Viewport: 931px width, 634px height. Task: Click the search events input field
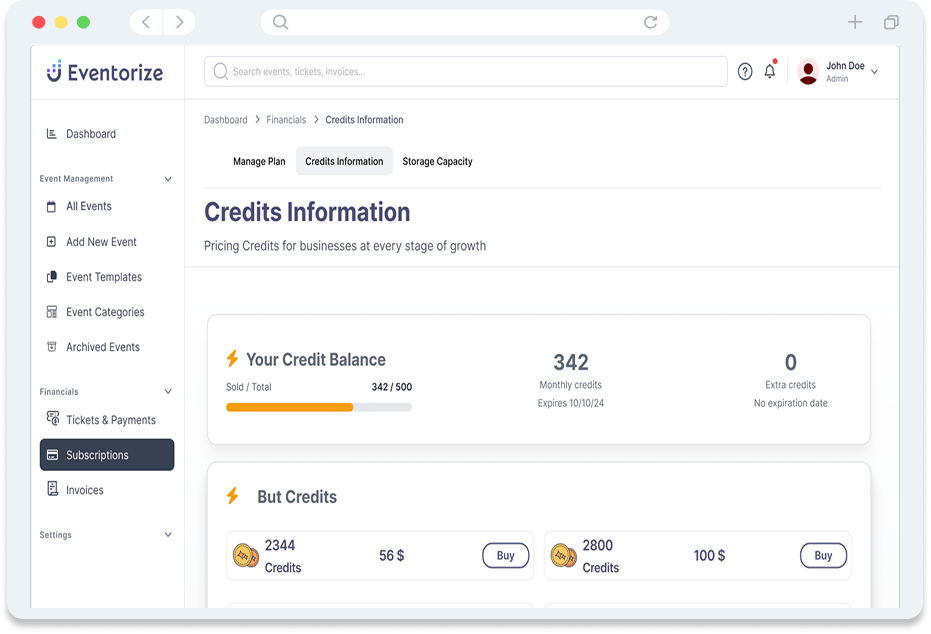[x=465, y=72]
